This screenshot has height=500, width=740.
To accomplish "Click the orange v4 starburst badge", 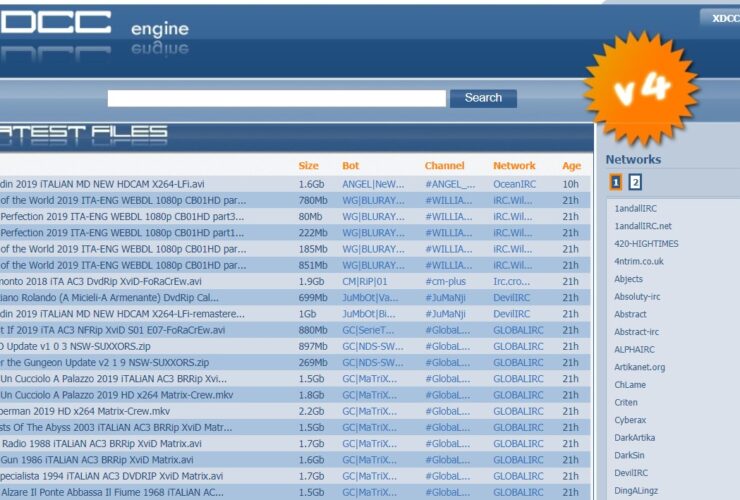I will point(641,89).
